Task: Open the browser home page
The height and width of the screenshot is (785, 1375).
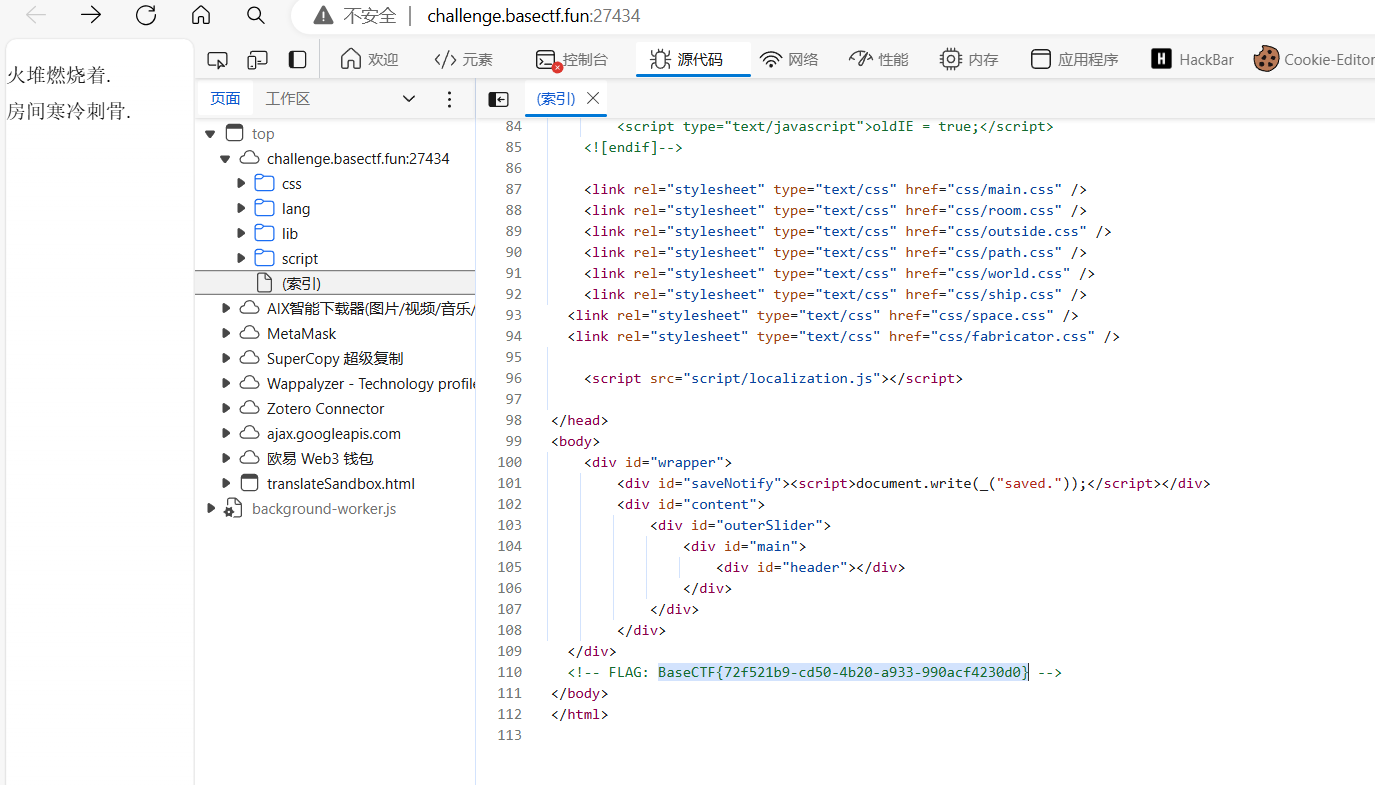Action: tap(201, 15)
